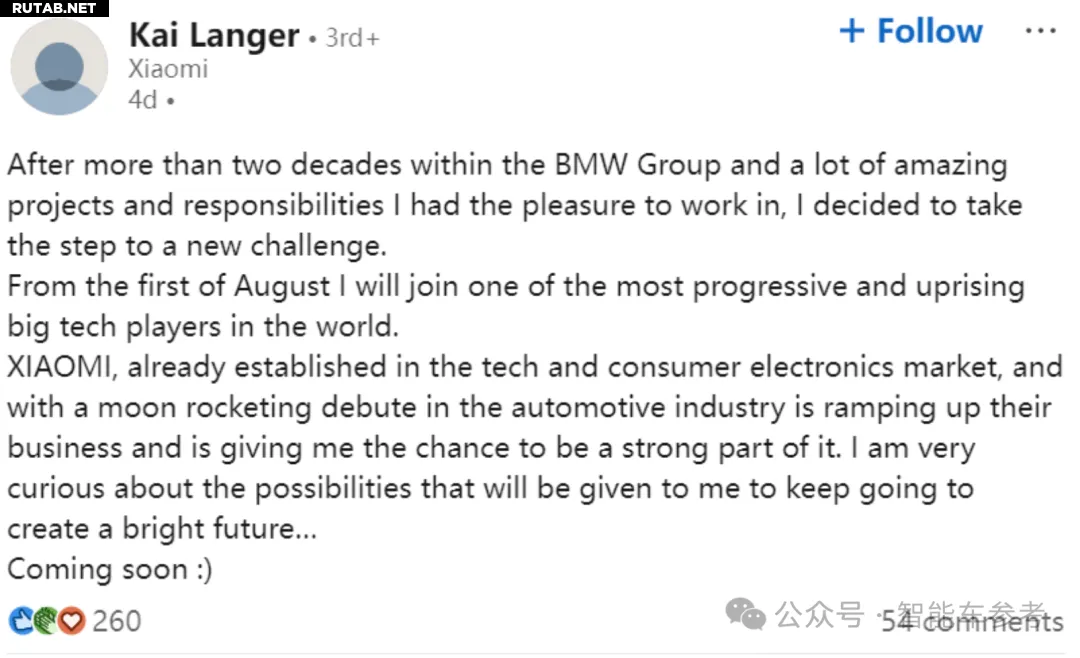The height and width of the screenshot is (658, 1080).
Task: Click the 4d post timestamp
Action: coord(143,100)
